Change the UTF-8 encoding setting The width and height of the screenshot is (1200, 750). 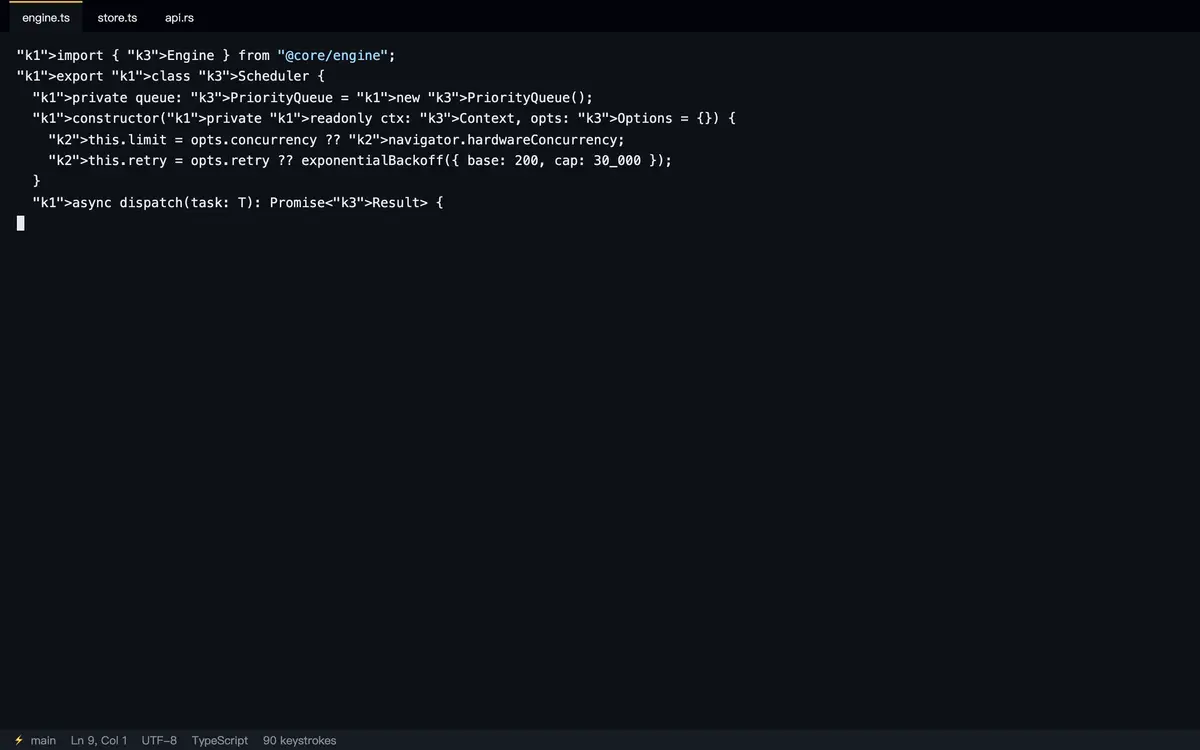[x=159, y=740]
